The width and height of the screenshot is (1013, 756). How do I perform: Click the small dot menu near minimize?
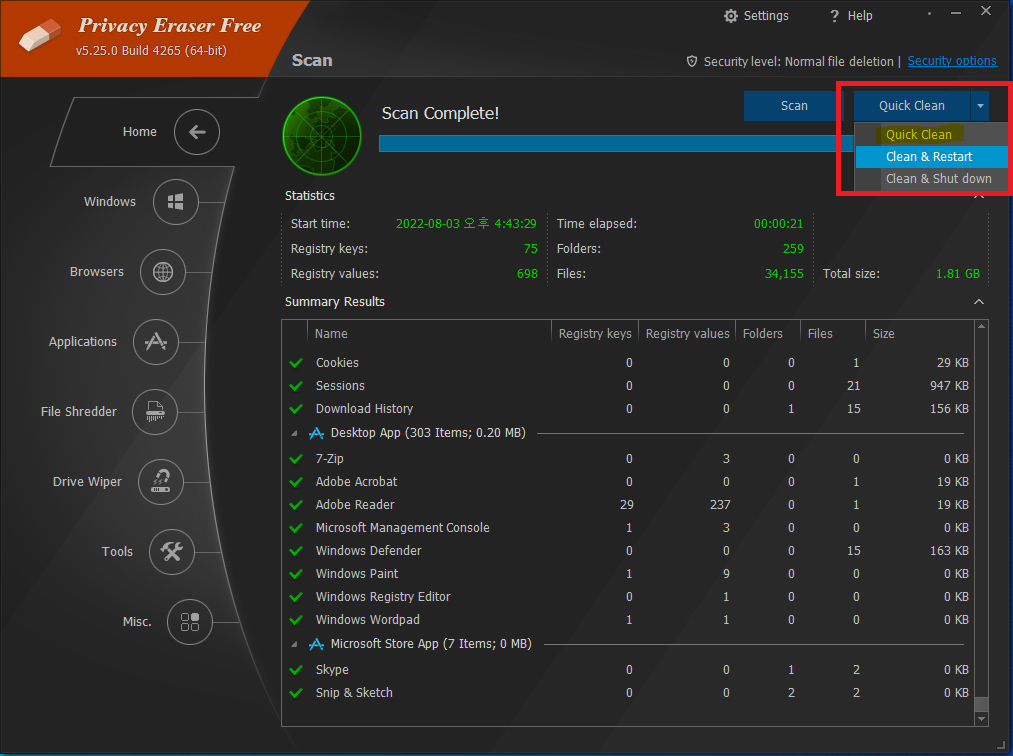[929, 13]
